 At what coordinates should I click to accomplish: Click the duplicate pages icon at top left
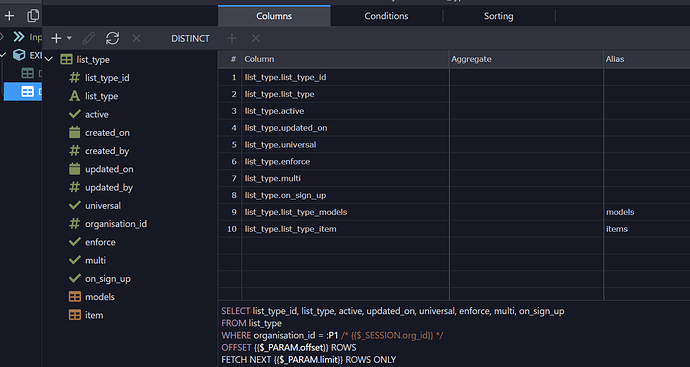(x=33, y=16)
